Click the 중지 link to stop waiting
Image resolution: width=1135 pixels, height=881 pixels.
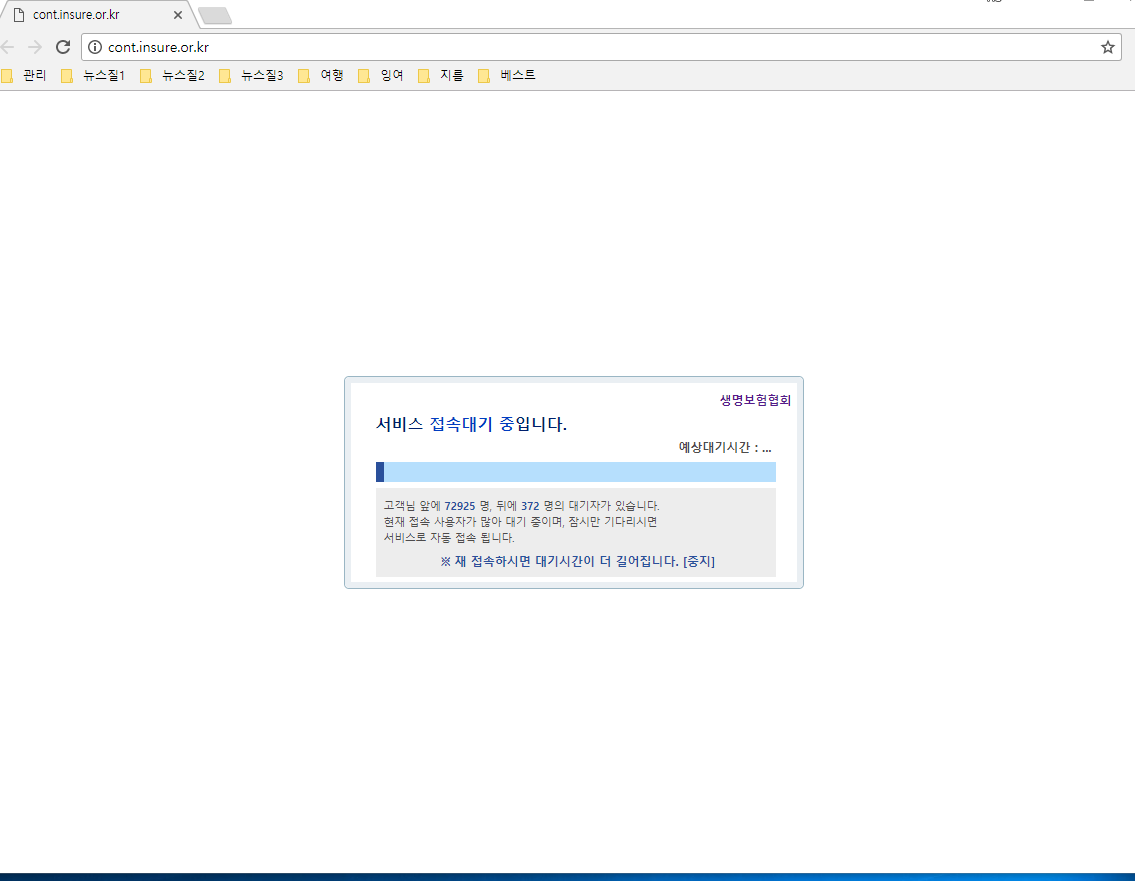point(701,561)
